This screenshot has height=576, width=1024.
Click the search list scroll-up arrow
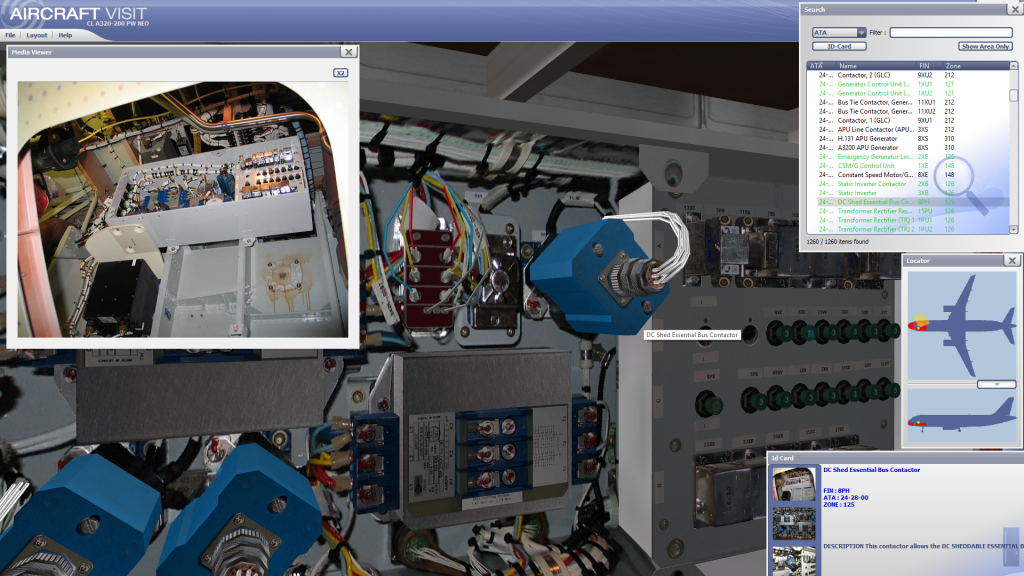[1014, 65]
